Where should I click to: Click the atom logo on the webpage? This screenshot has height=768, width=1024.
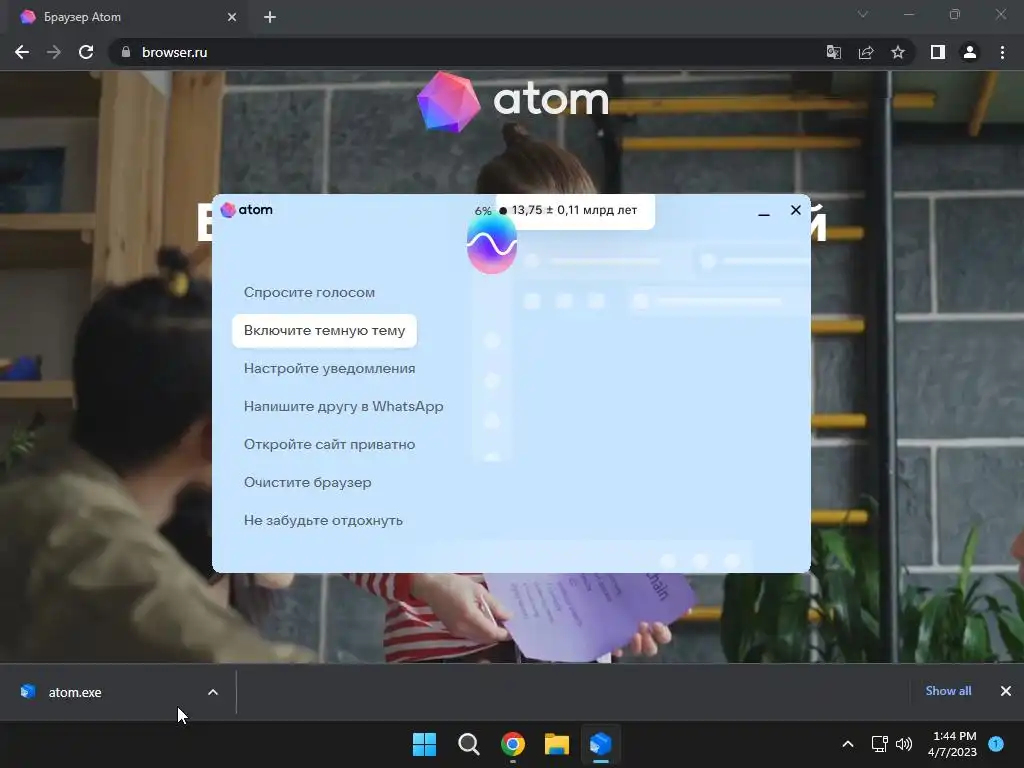pyautogui.click(x=513, y=101)
